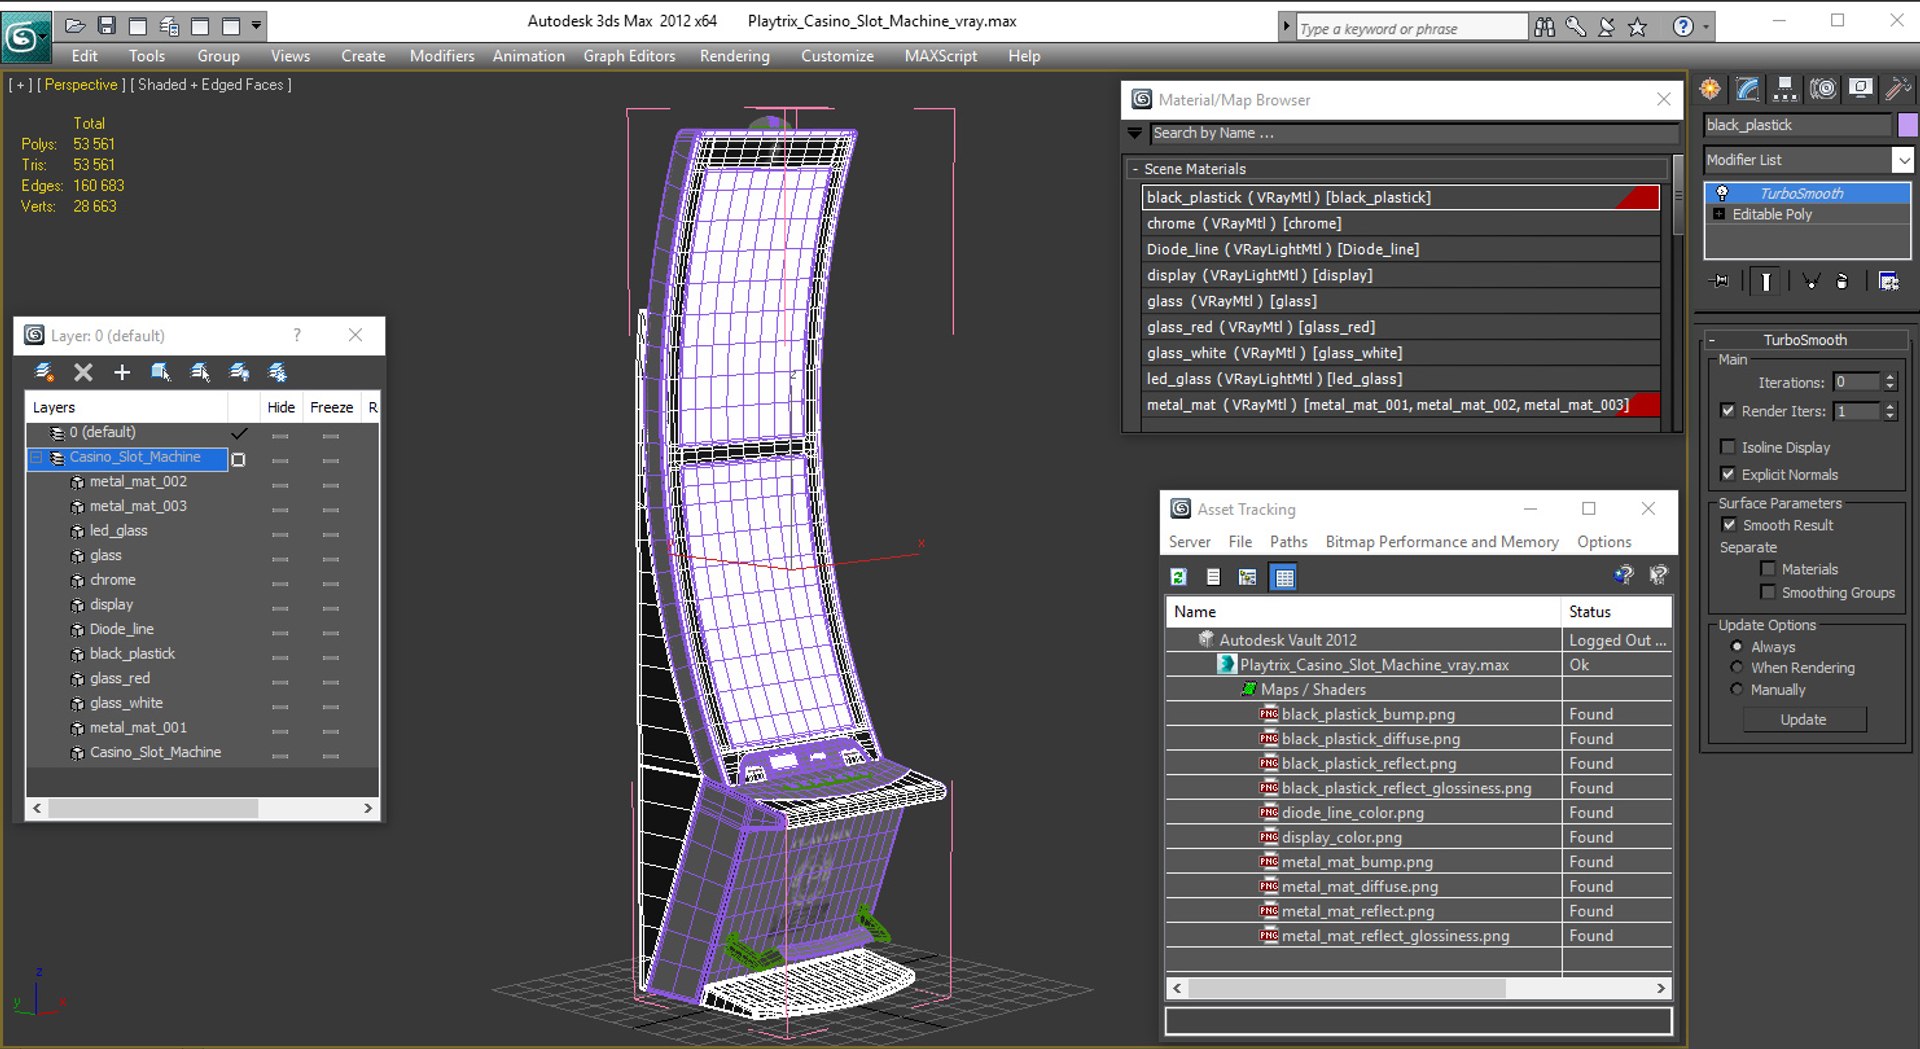Click the object color swatch beside black_plastick

coord(1908,125)
